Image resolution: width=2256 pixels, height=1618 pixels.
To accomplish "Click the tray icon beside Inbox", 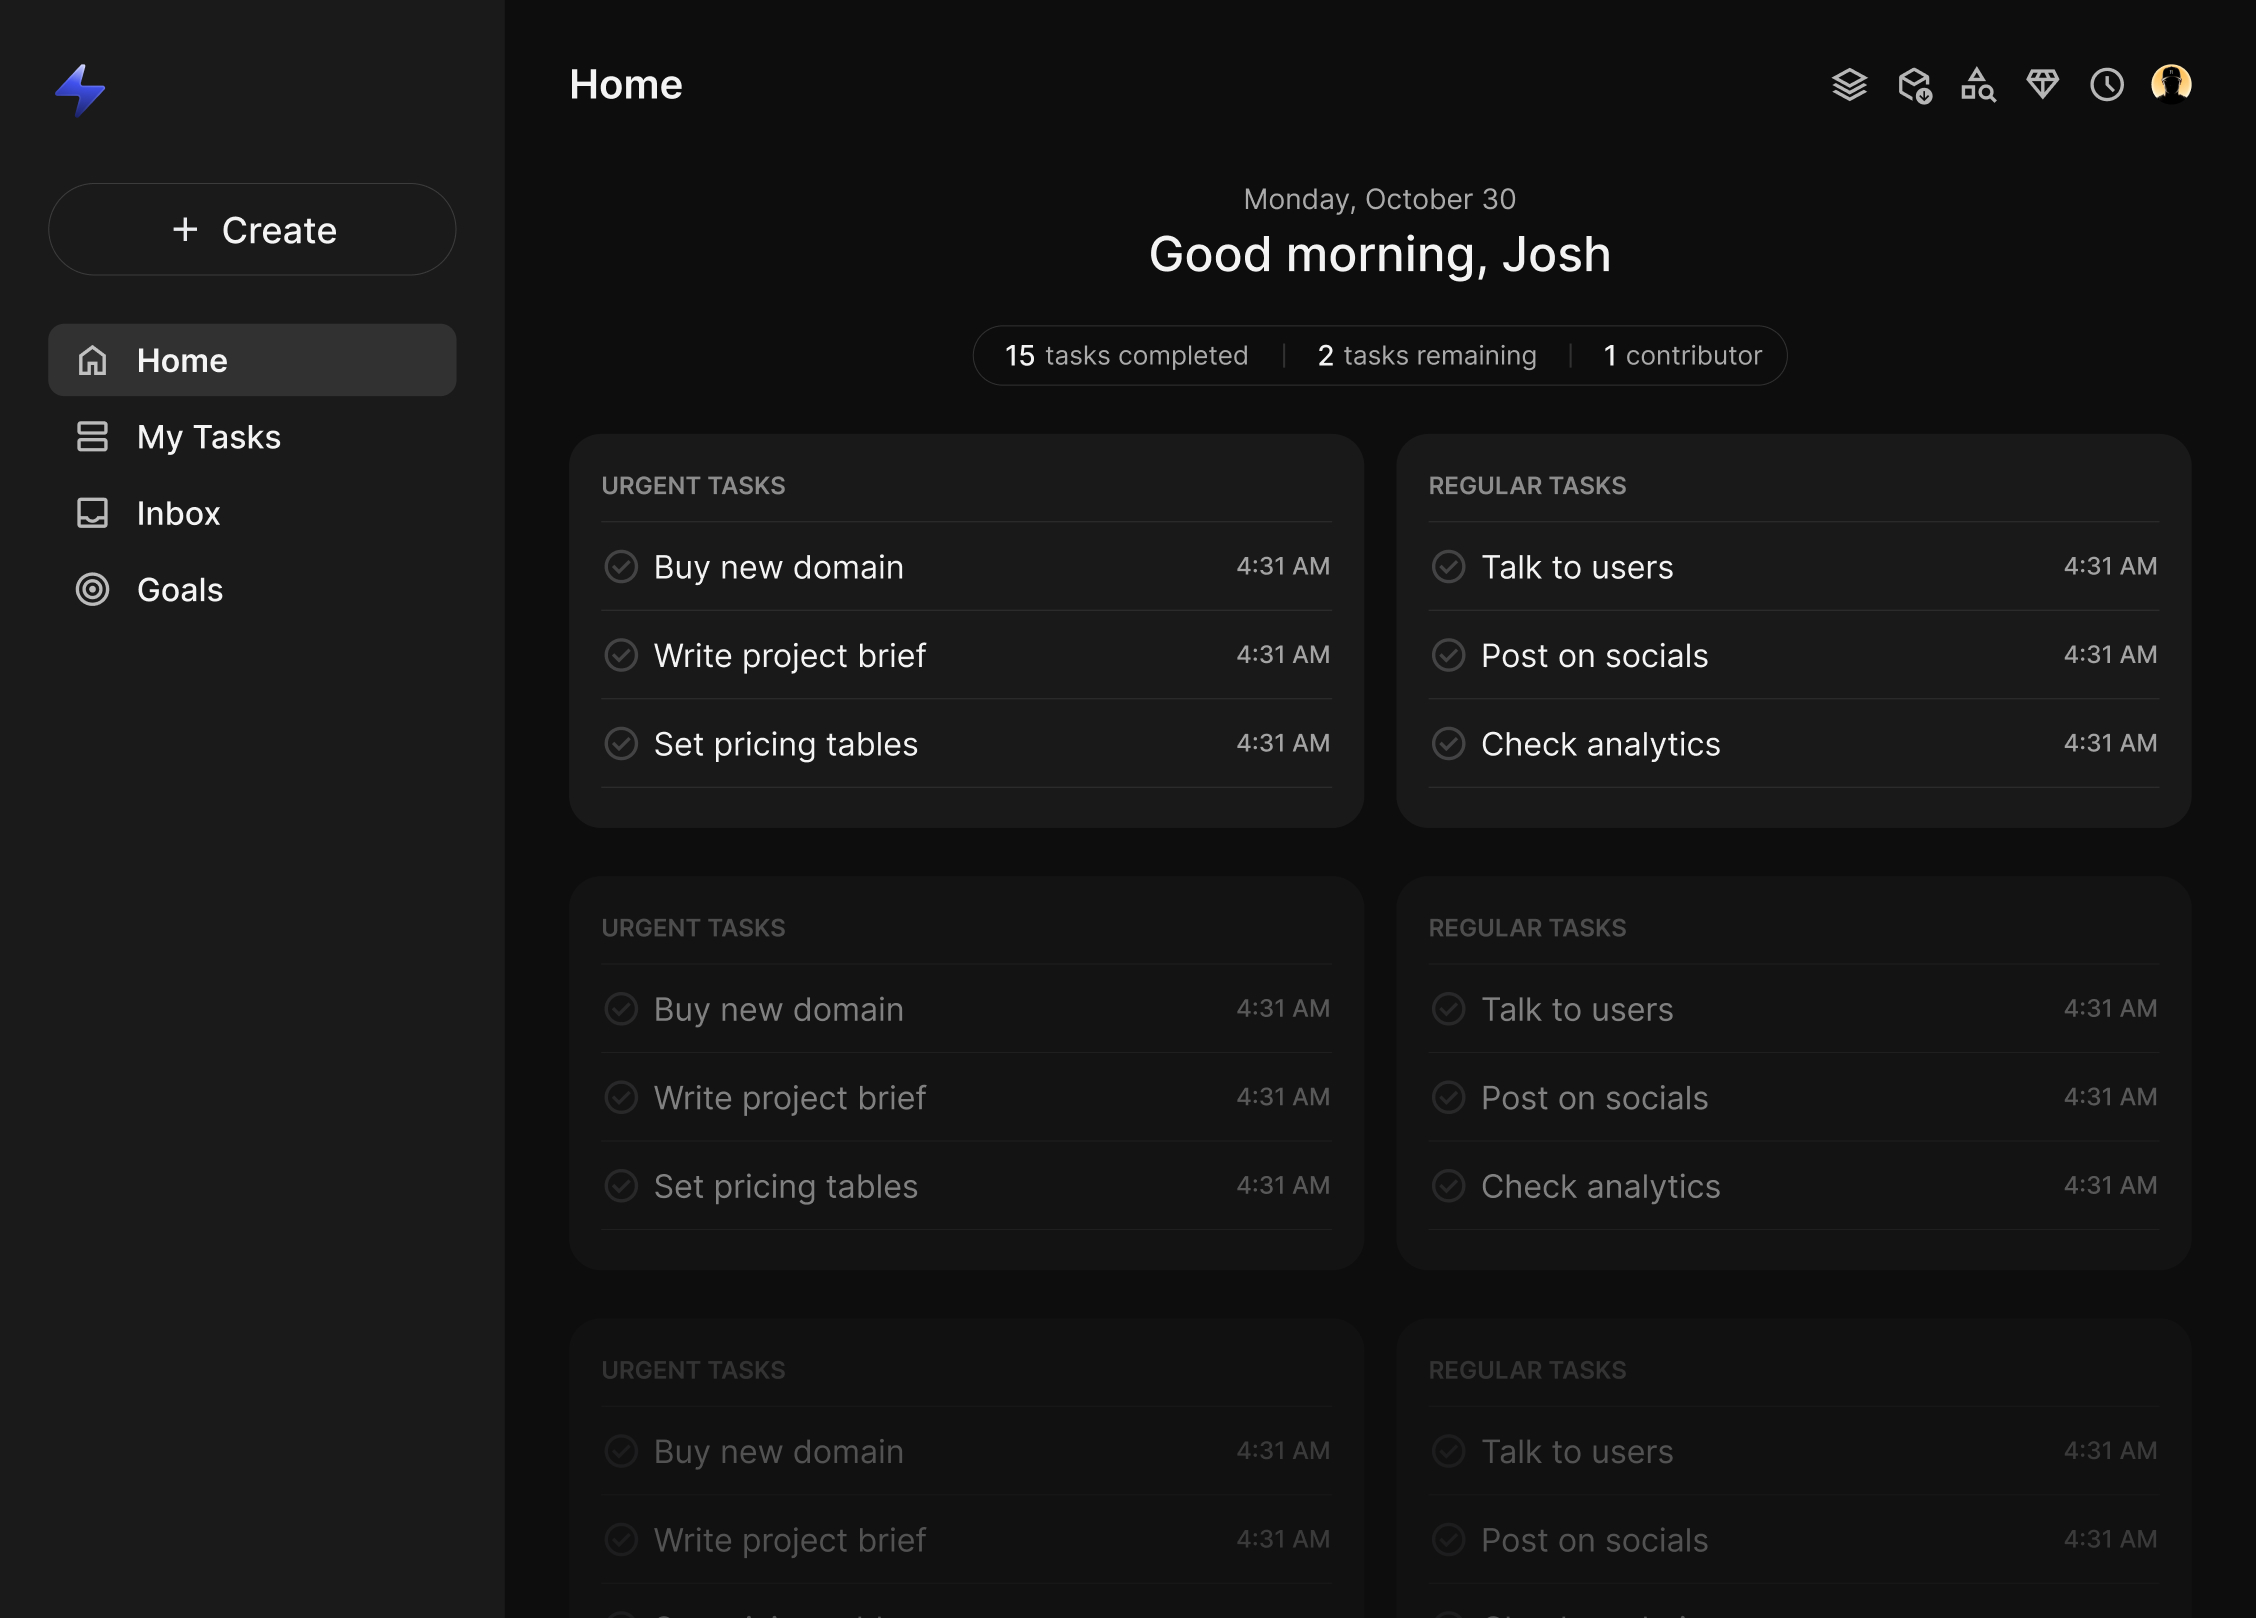I will pos(92,513).
